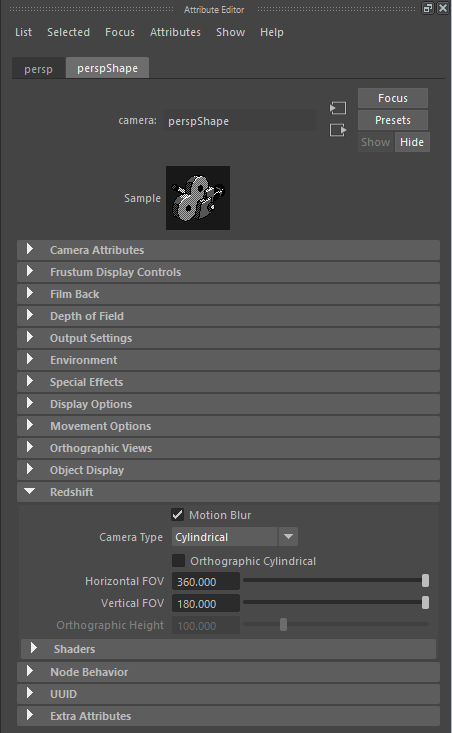Switch to the persp tab
Viewport: 452px width, 733px height.
tap(38, 69)
